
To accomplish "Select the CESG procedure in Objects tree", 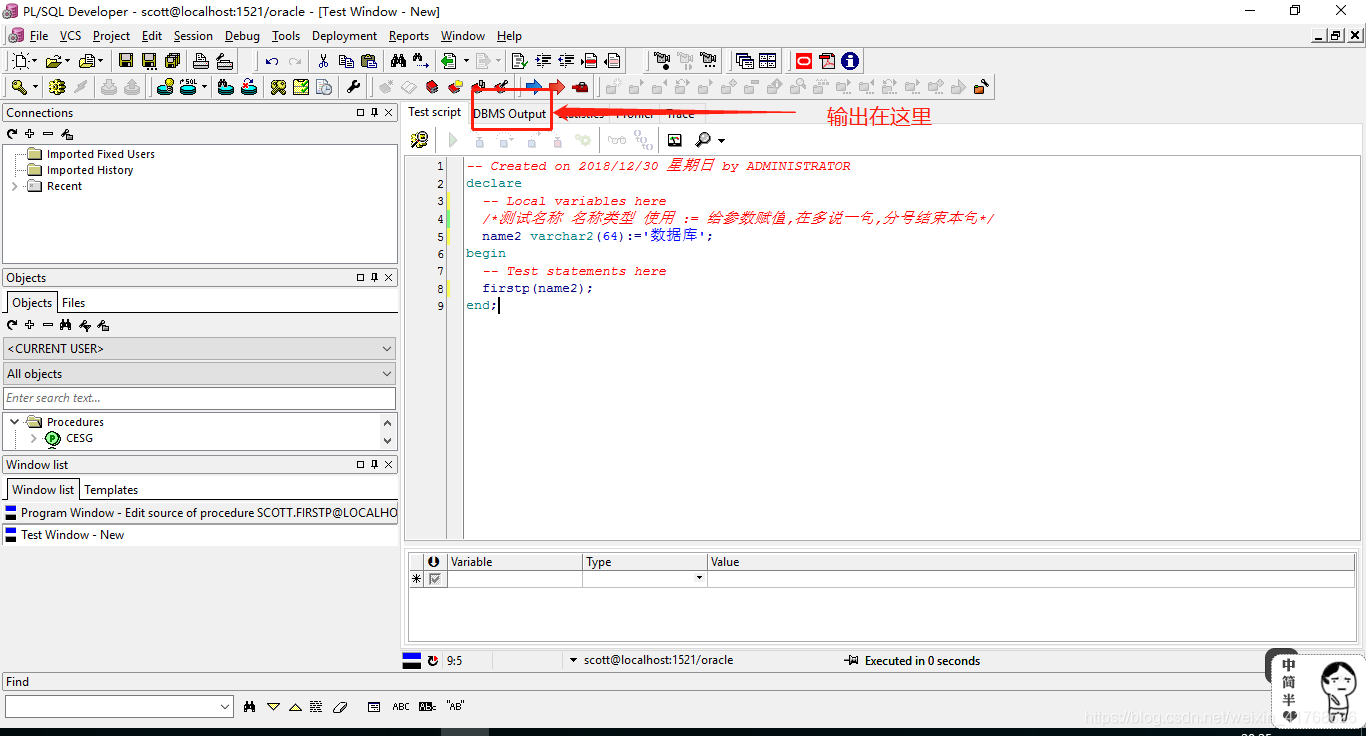I will (79, 438).
